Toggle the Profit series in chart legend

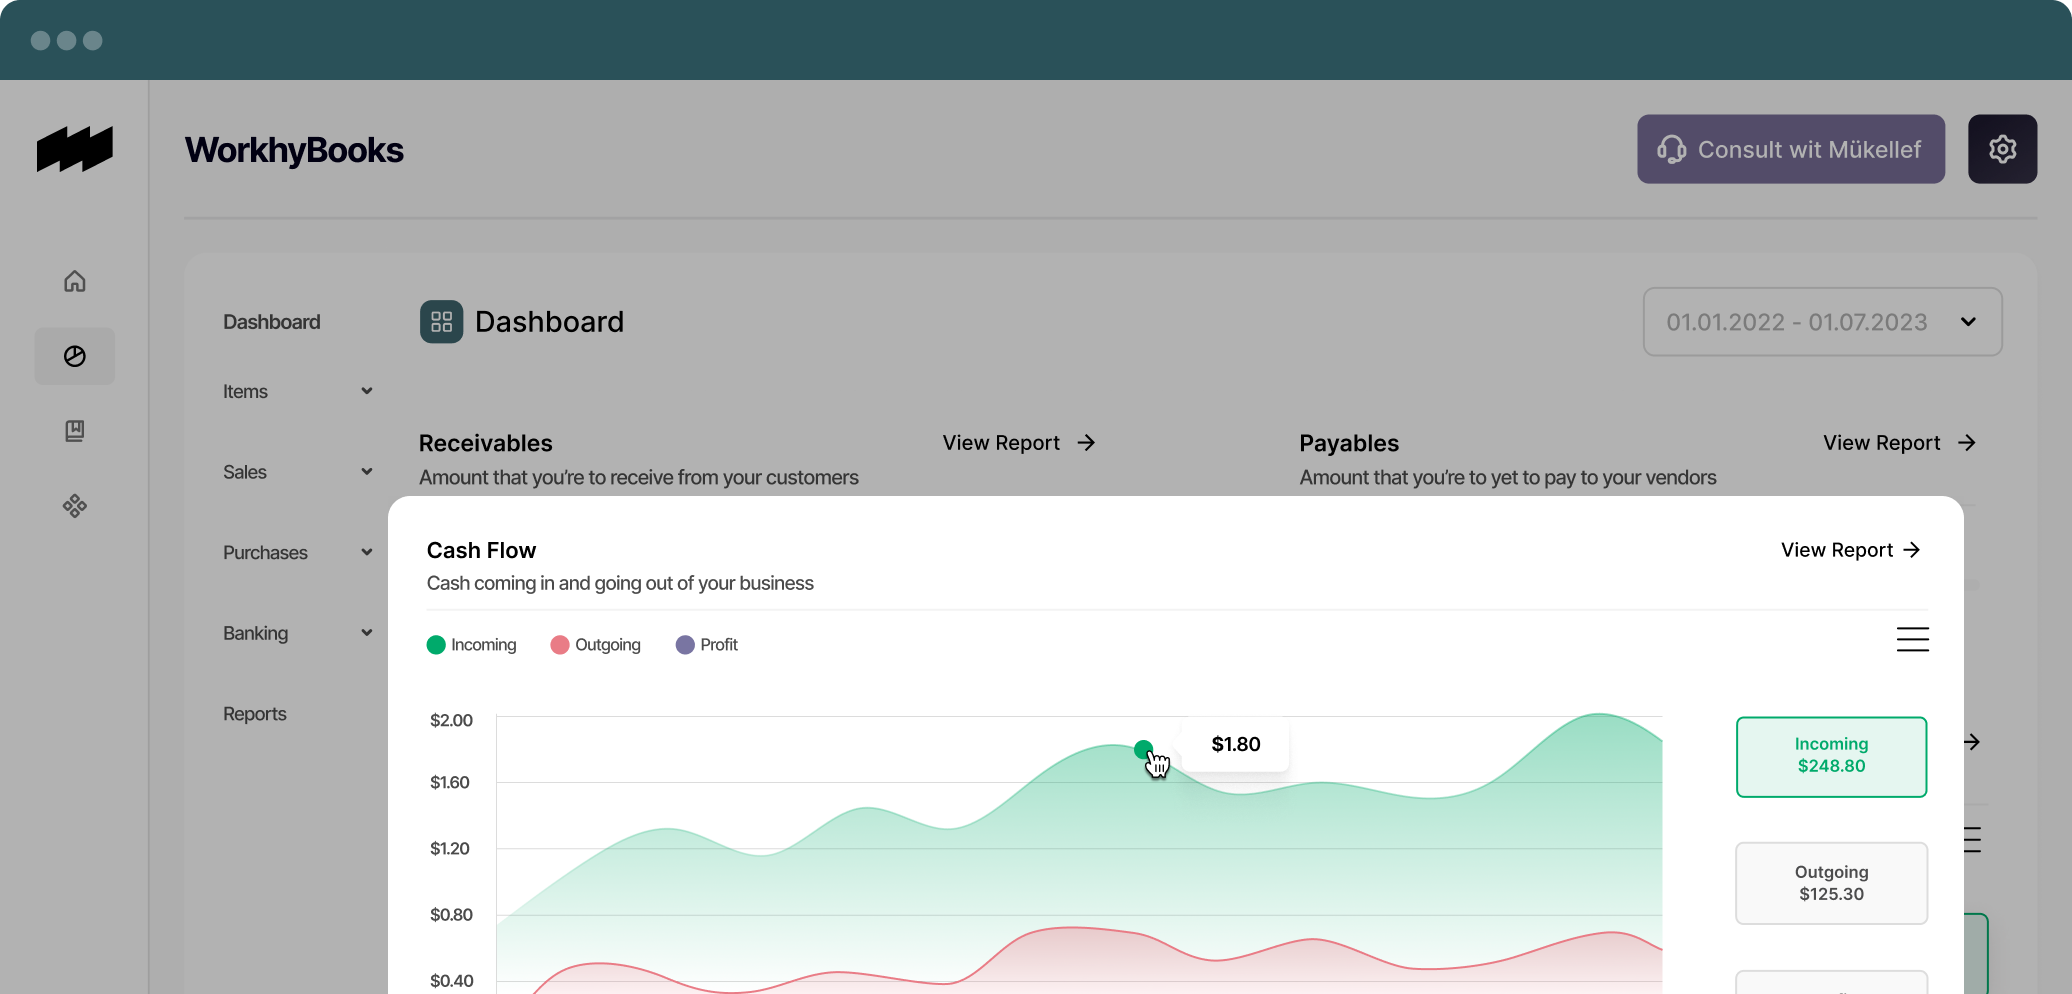pos(707,645)
